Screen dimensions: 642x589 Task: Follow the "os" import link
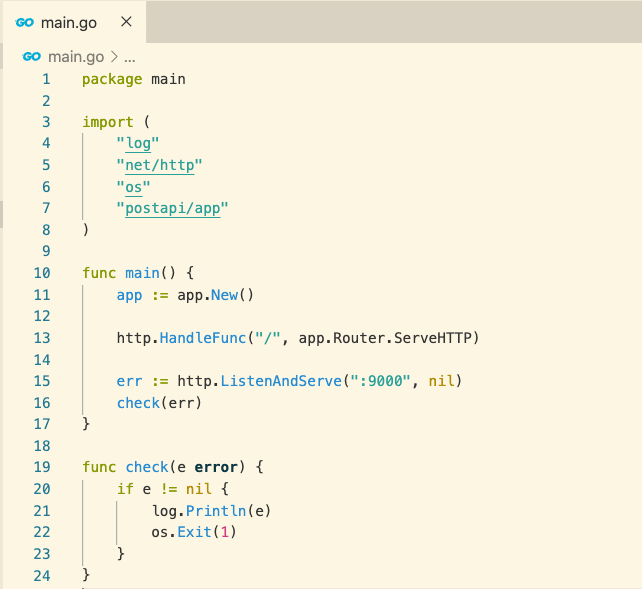click(133, 187)
